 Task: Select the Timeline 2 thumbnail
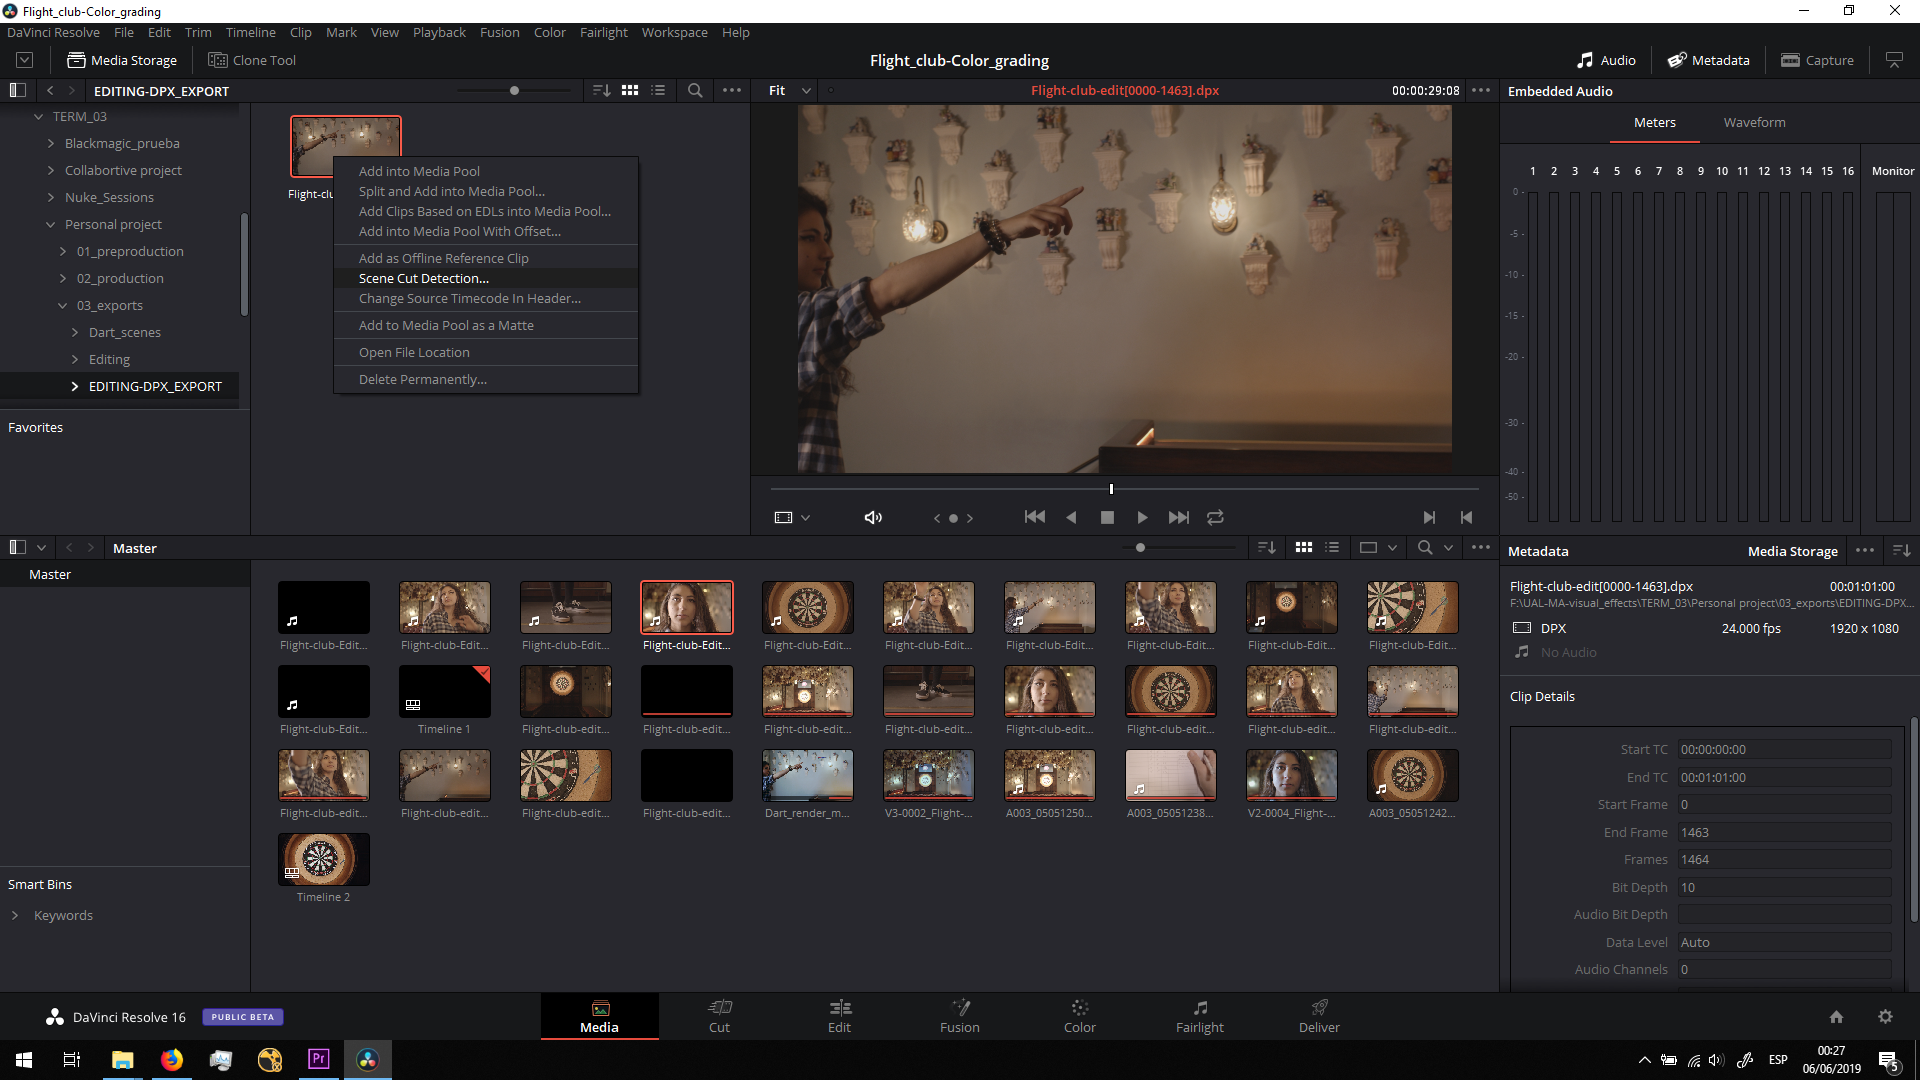pos(323,859)
